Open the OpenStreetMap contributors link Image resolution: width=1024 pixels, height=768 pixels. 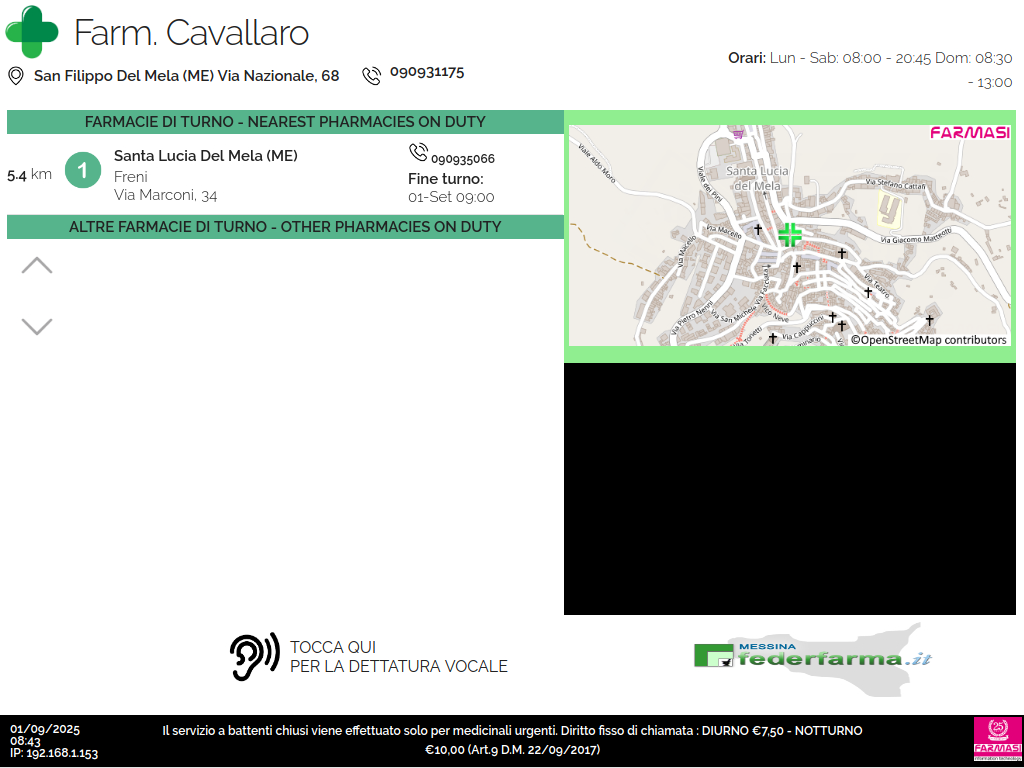click(930, 340)
